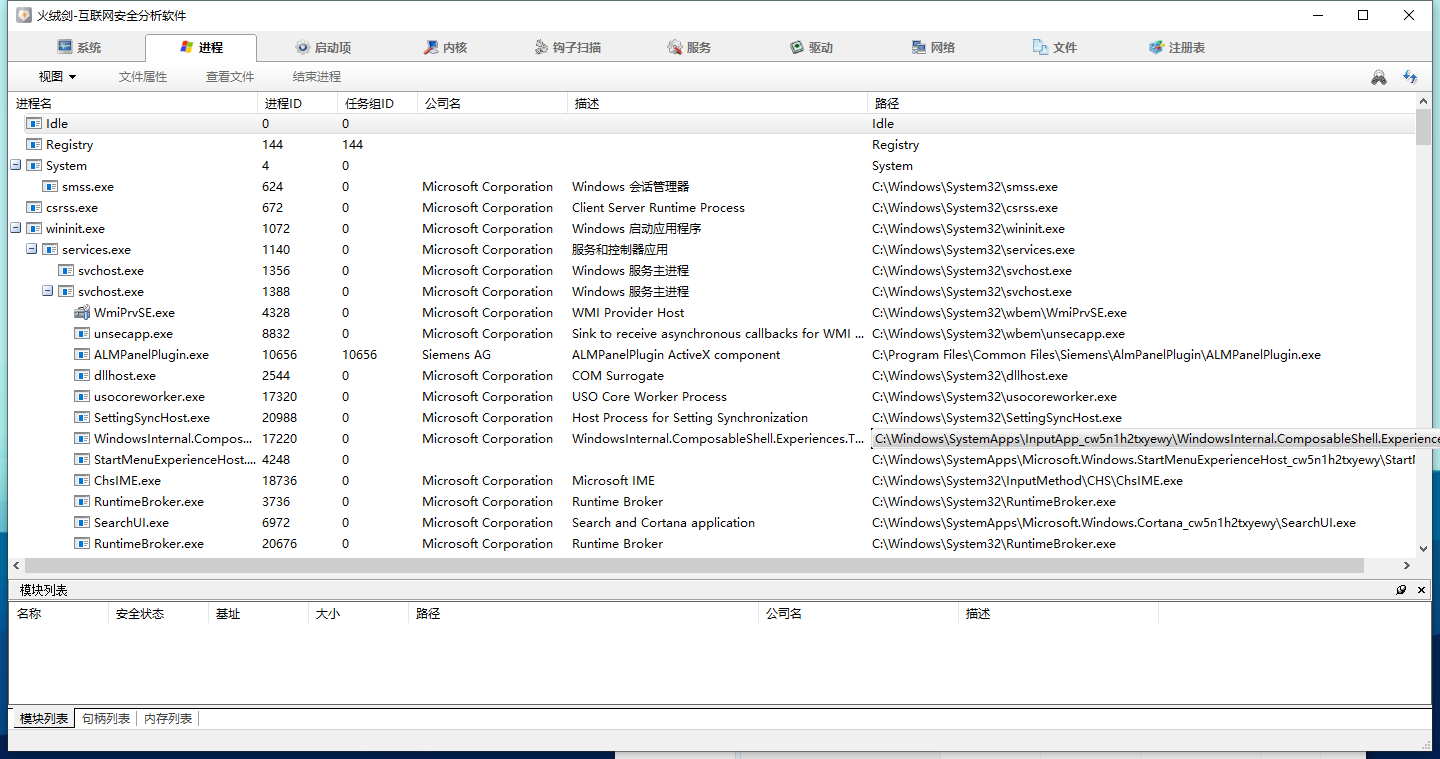Screen dimensions: 1440x759
Task: Collapse the services.exe tree node
Action: 32,250
